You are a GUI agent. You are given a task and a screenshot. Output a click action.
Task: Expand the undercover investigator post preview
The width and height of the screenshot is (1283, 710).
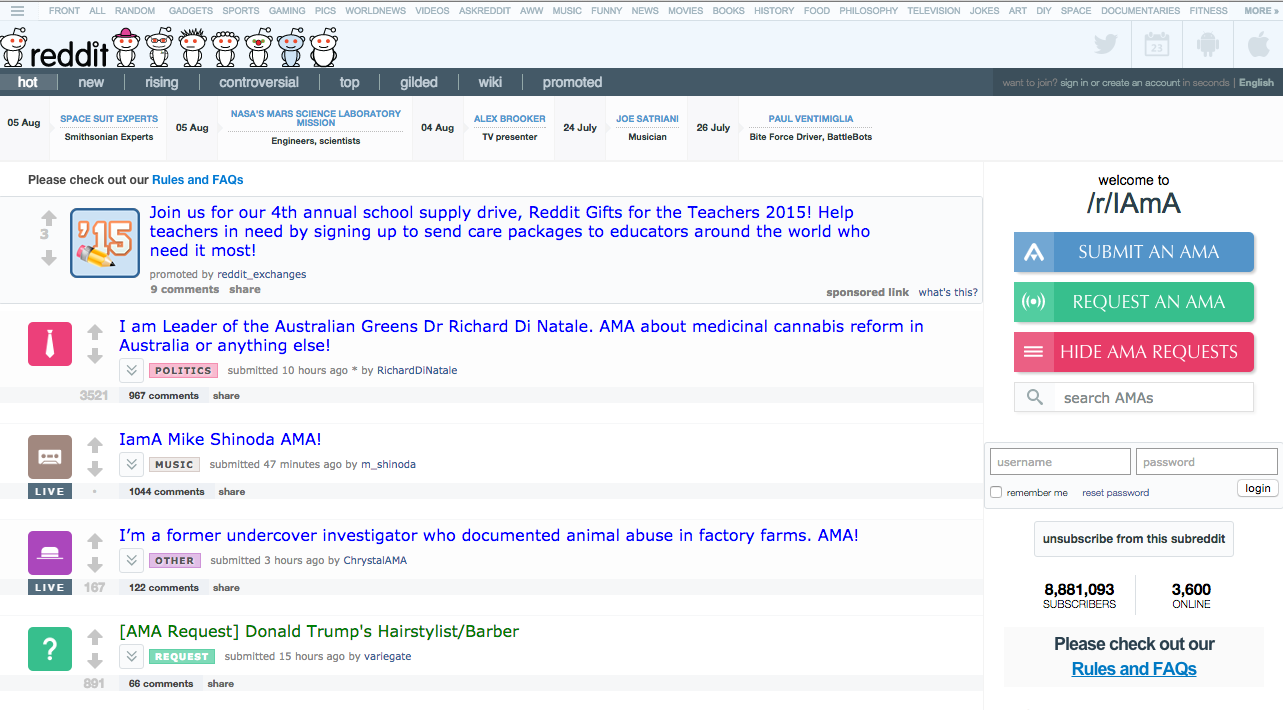click(131, 560)
